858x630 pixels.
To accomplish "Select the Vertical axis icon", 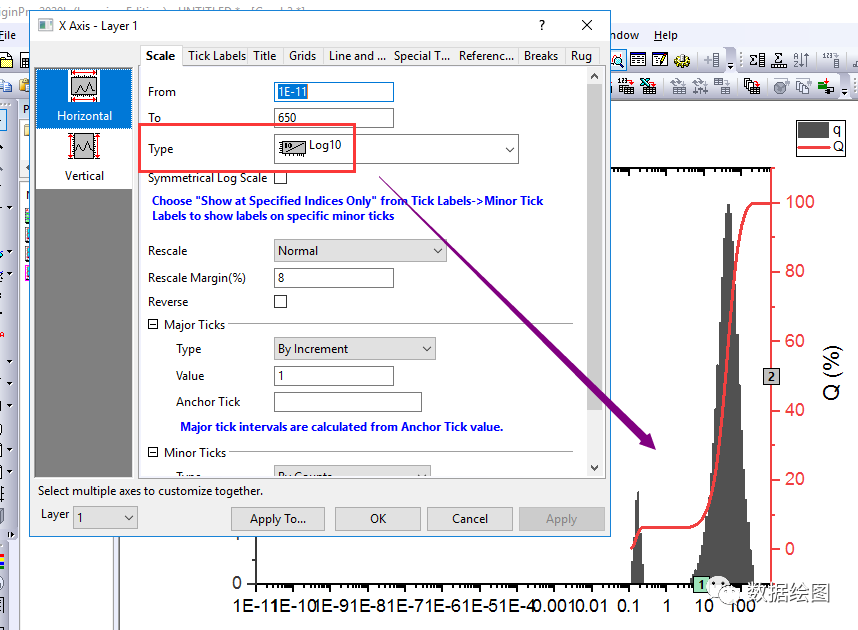I will 84,158.
